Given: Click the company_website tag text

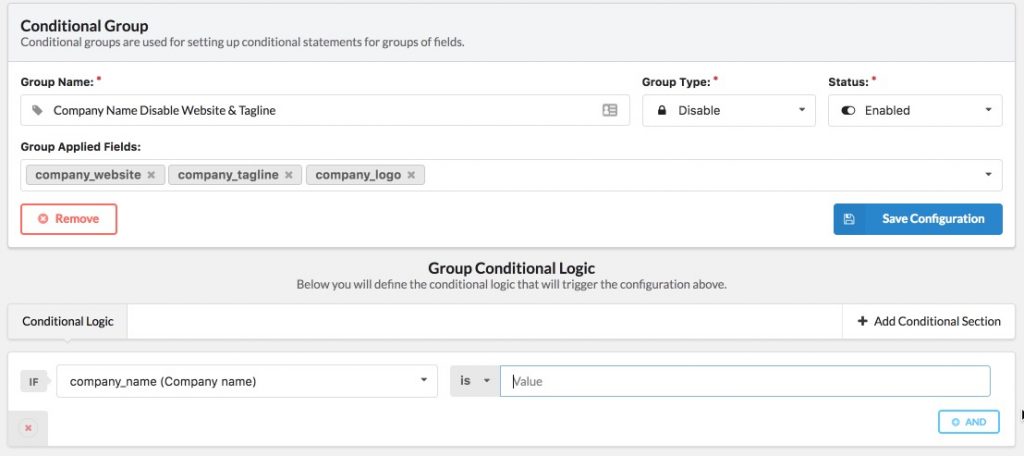Looking at the screenshot, I should [x=88, y=175].
